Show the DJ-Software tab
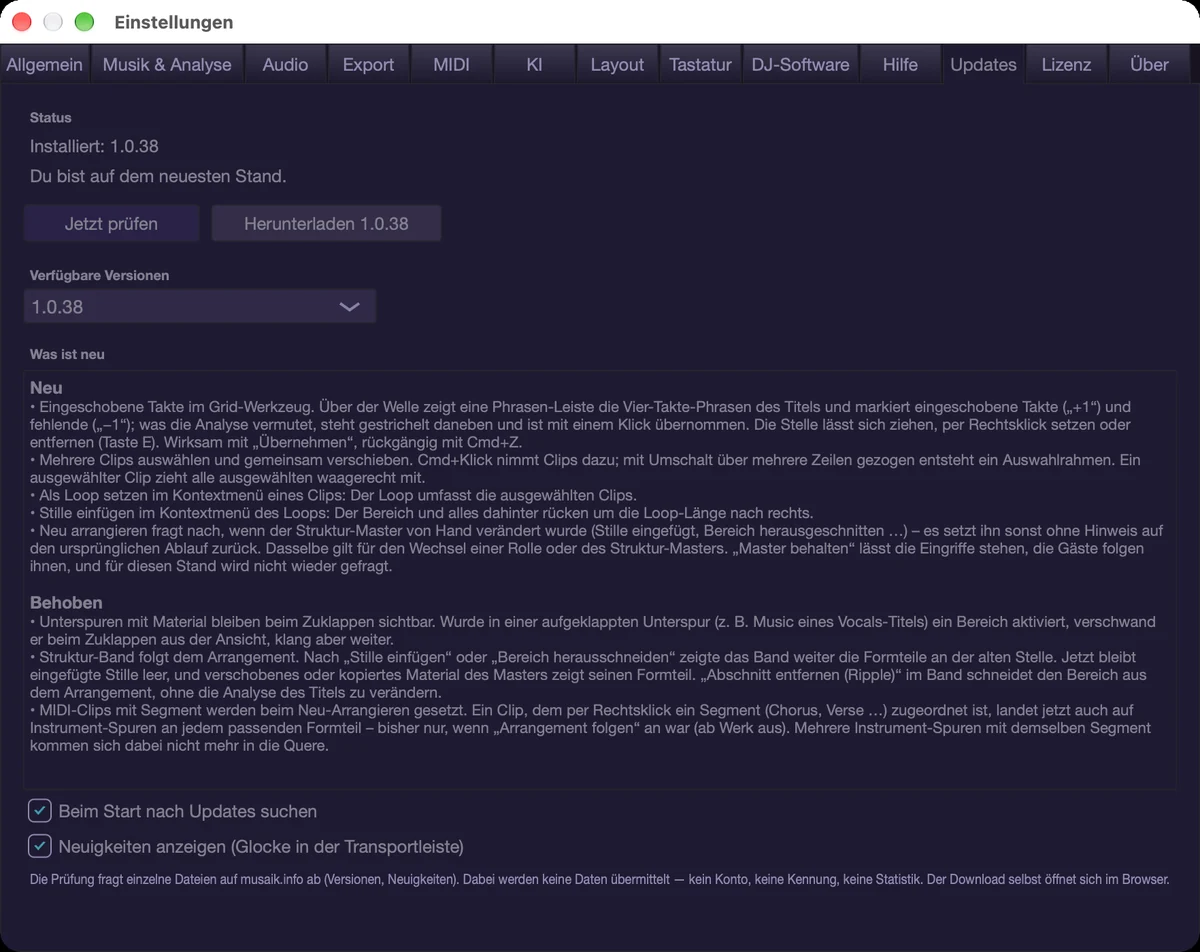Viewport: 1200px width, 952px height. point(800,64)
